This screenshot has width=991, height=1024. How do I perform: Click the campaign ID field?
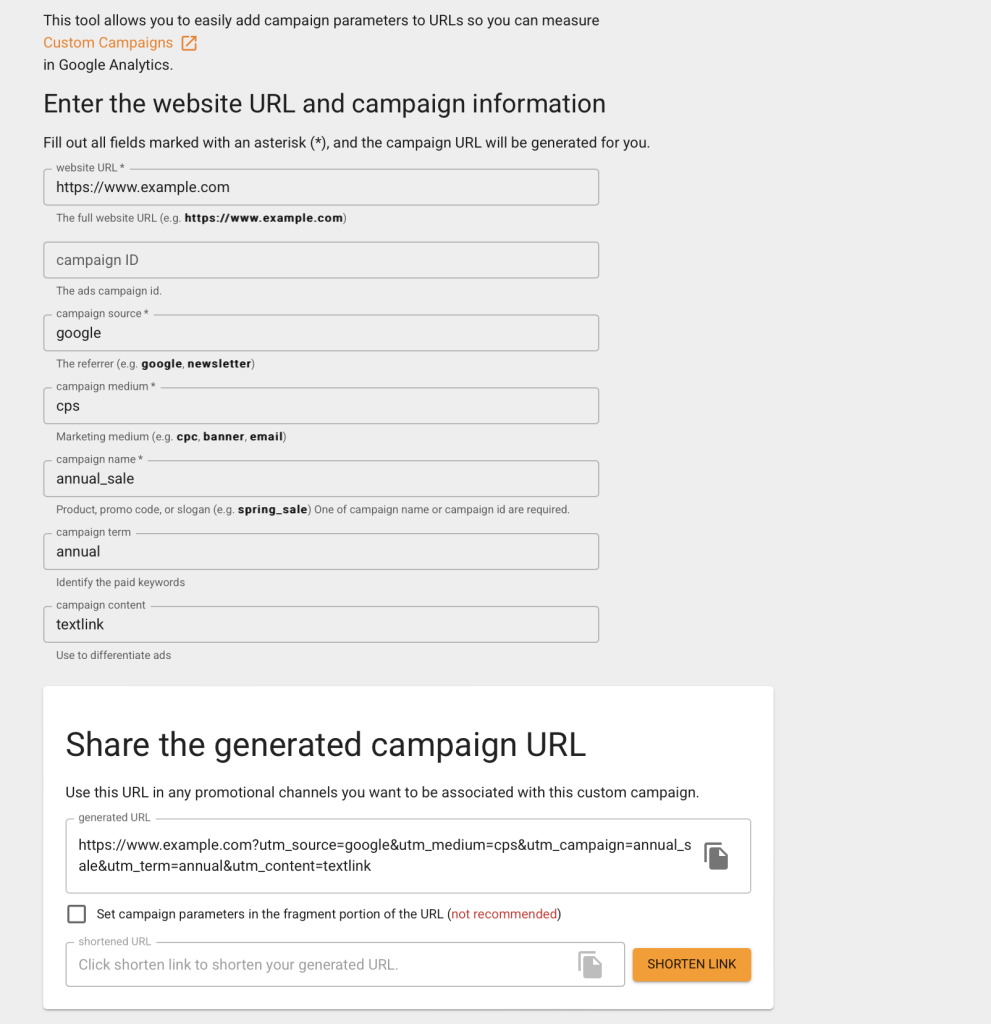point(320,259)
